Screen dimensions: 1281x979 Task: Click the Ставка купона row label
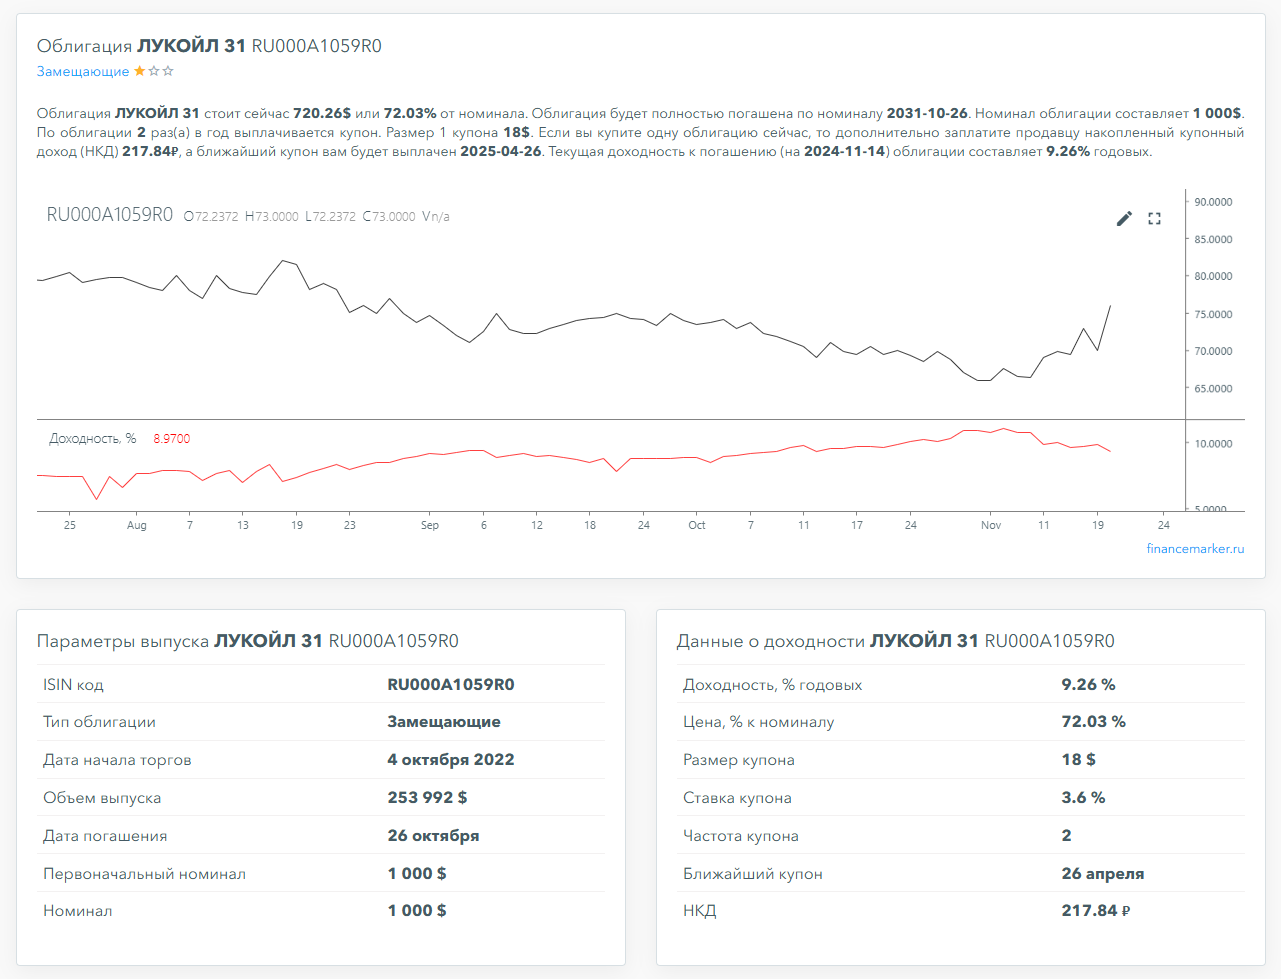pos(737,798)
